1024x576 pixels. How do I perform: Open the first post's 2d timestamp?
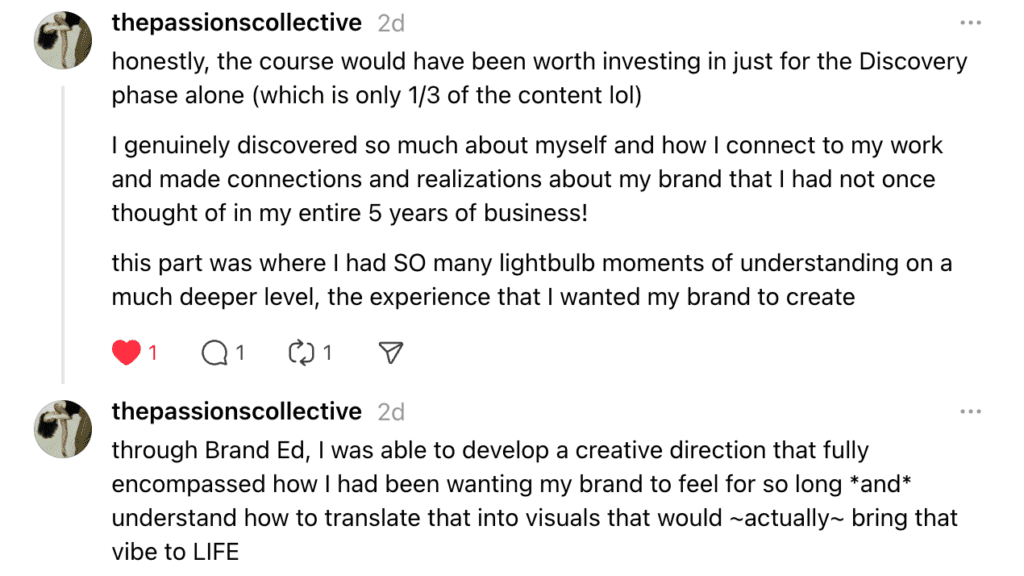click(x=391, y=23)
